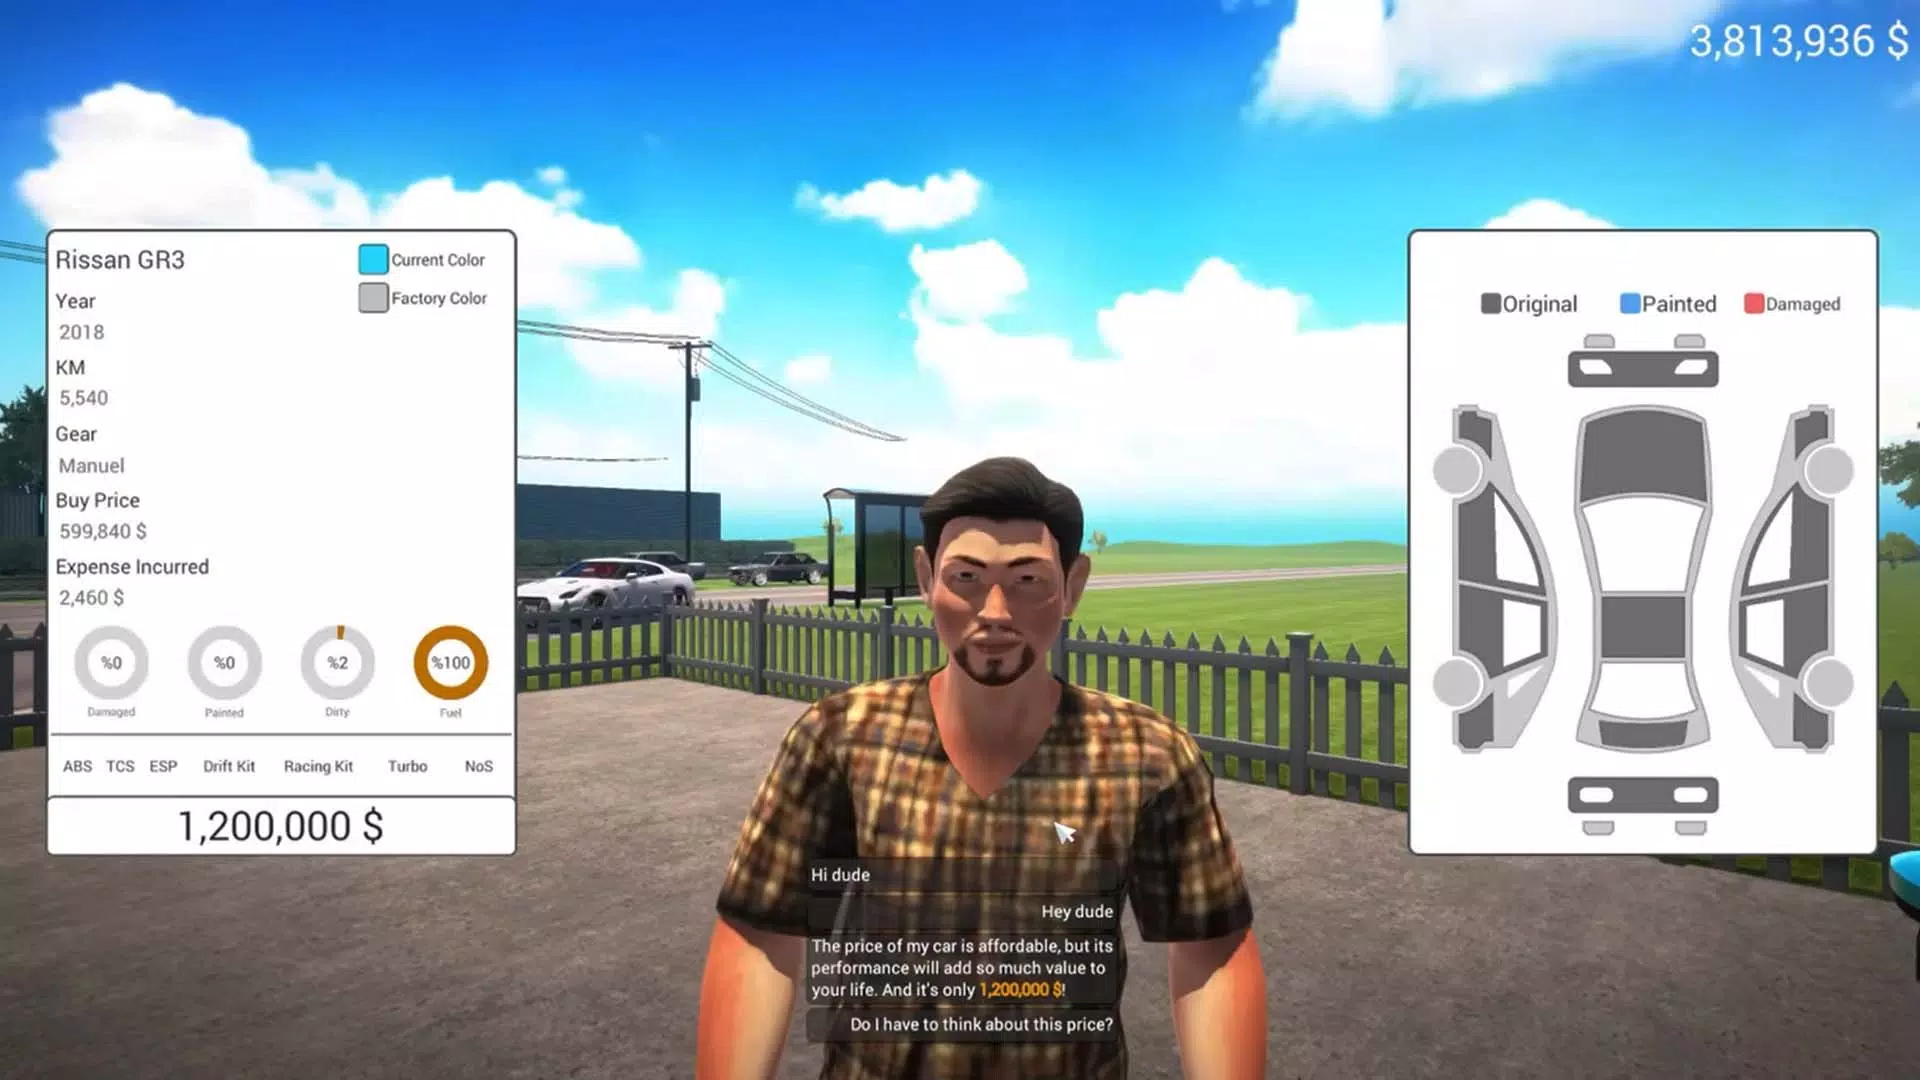Click the ABS feature icon
The width and height of the screenshot is (1920, 1080).
pos(76,766)
